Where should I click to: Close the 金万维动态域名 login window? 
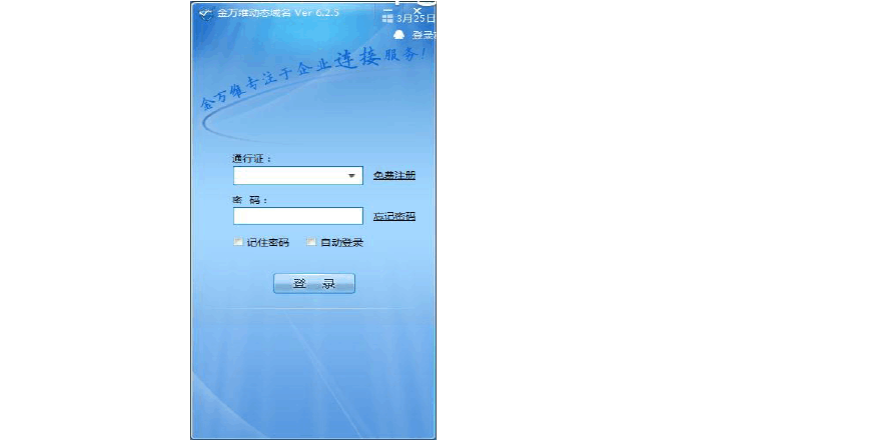(417, 9)
